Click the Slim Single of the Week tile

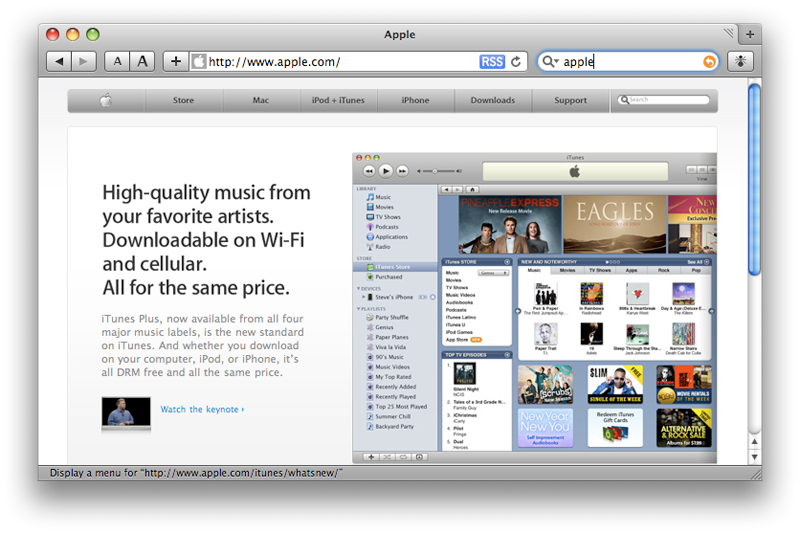pyautogui.click(x=615, y=384)
